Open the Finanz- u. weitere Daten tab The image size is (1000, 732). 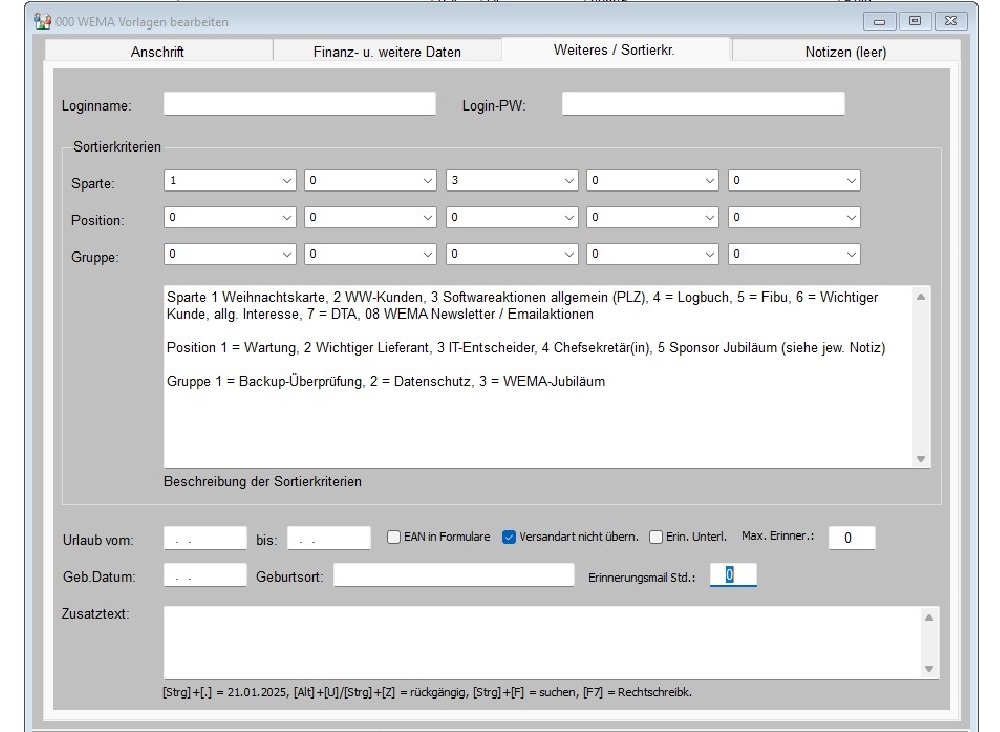pyautogui.click(x=387, y=52)
